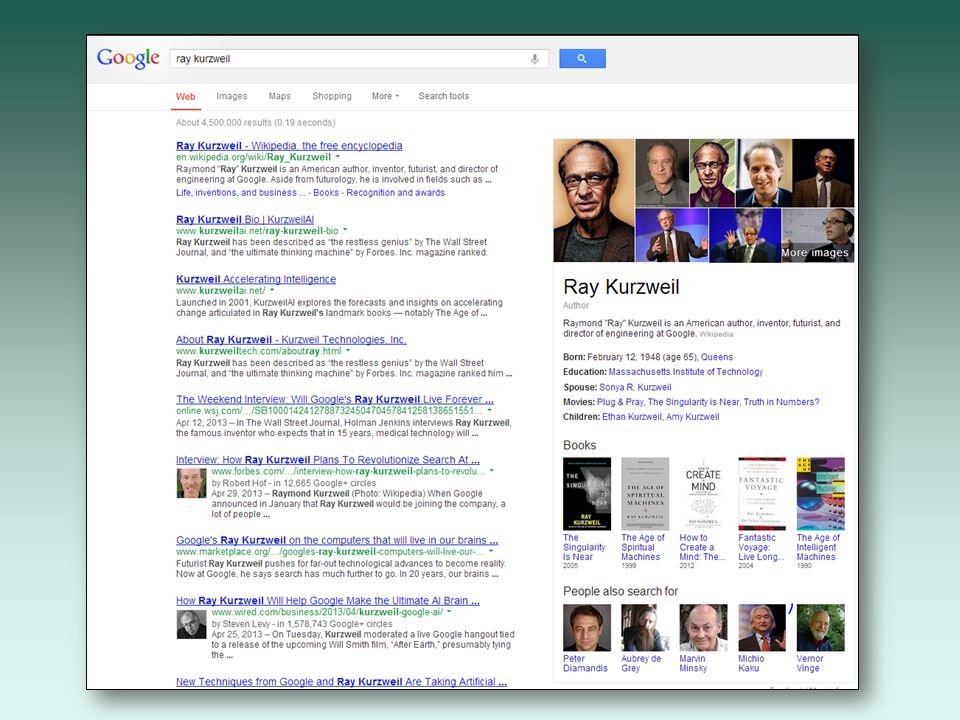Click The Age of Spiritual Machines cover
This screenshot has height=720, width=960.
point(645,493)
